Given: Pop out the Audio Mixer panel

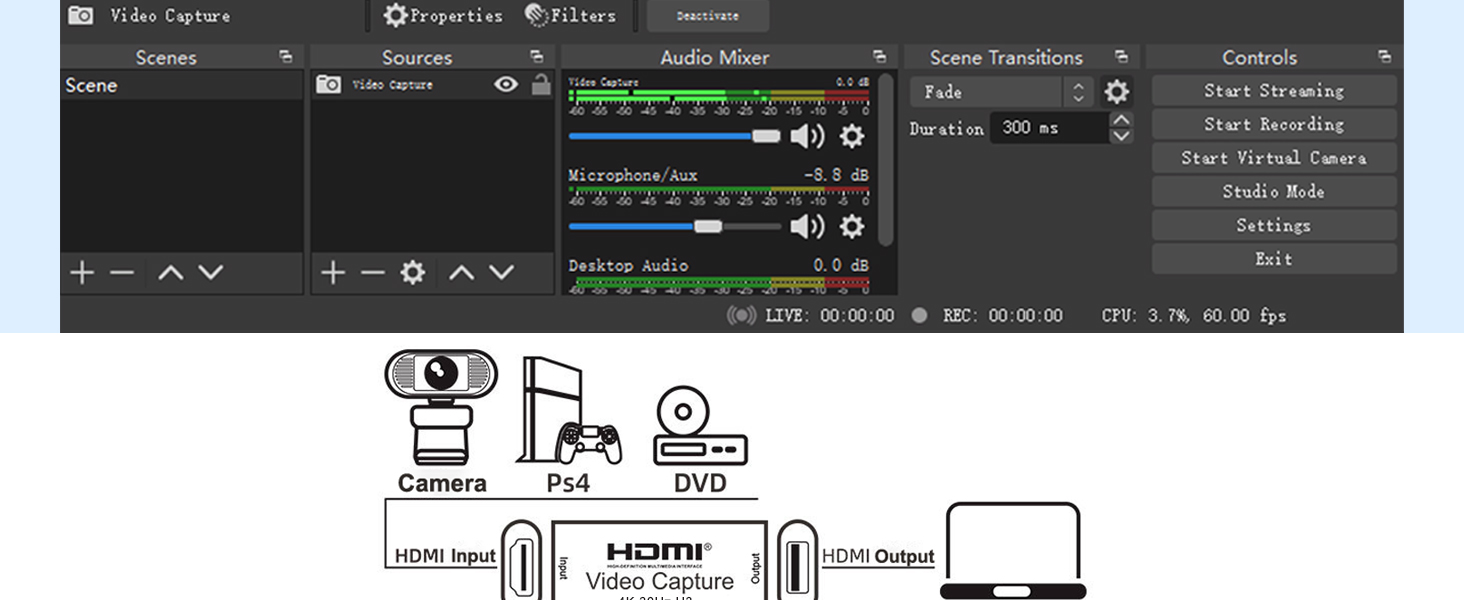Looking at the screenshot, I should point(879,57).
